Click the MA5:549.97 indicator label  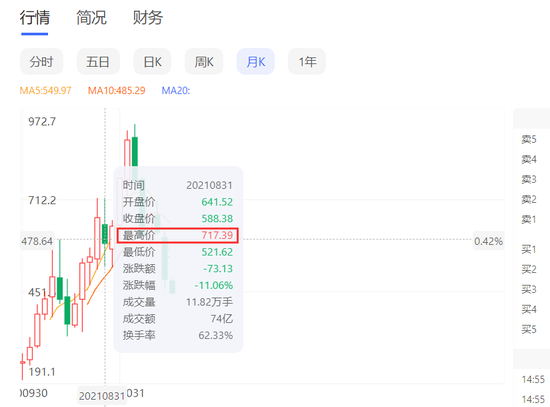pos(46,91)
